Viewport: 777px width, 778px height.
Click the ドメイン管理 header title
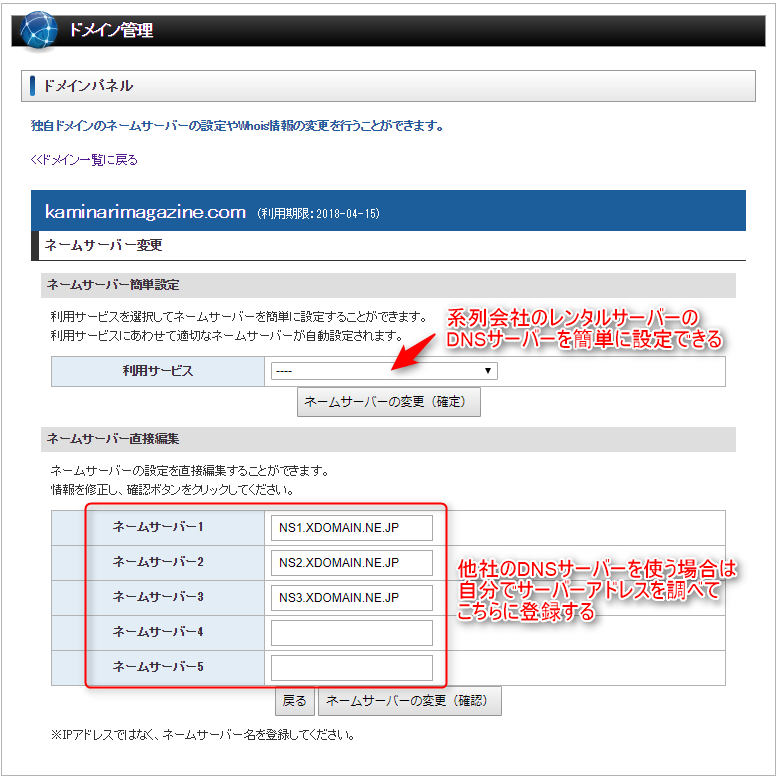pos(111,30)
